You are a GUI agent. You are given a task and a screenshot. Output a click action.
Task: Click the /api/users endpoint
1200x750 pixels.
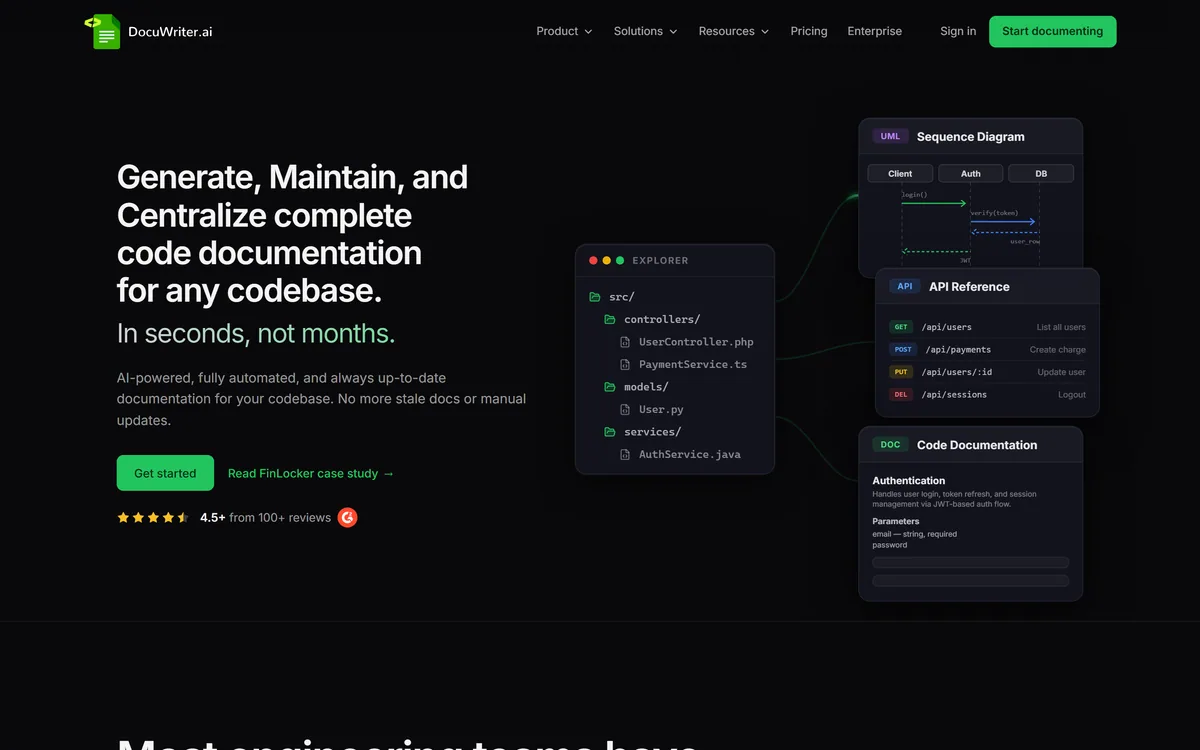(946, 327)
